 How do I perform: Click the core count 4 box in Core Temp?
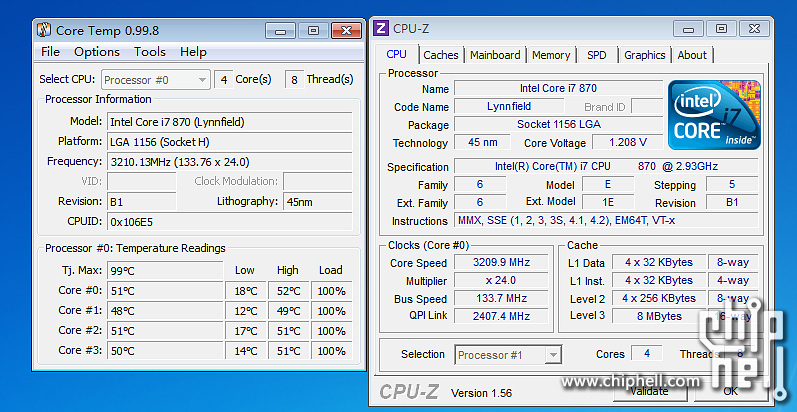(224, 80)
